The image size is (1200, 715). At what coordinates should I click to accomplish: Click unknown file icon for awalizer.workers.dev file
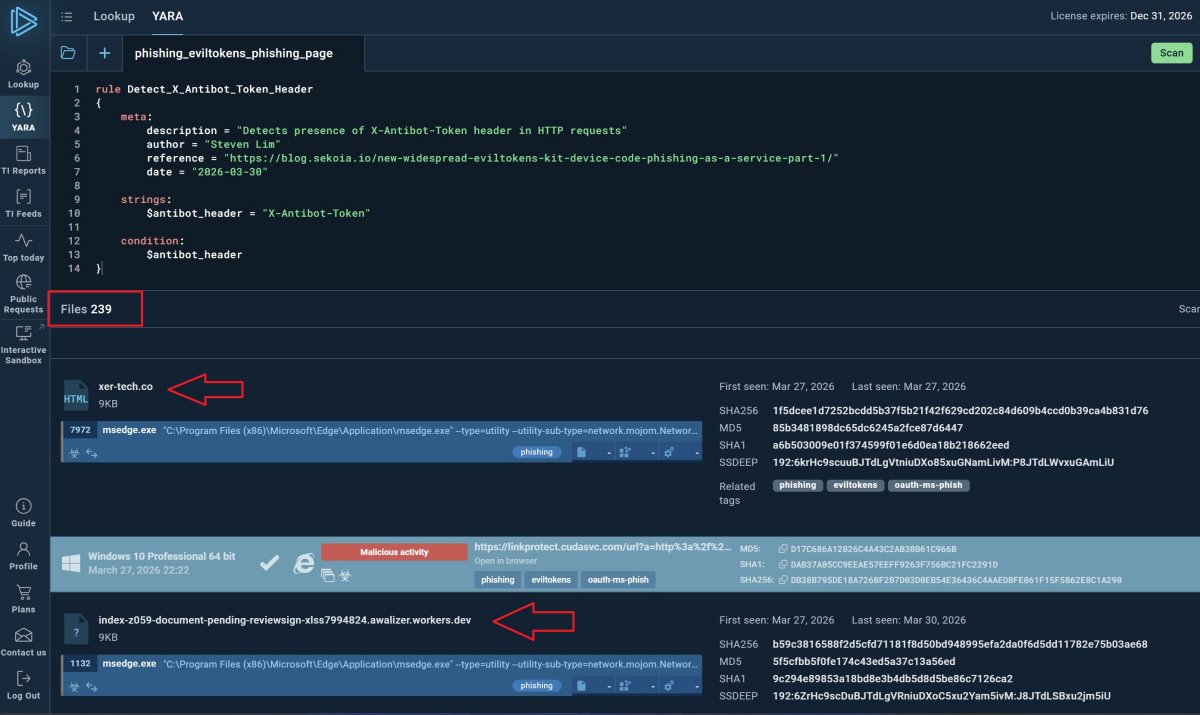[77, 629]
